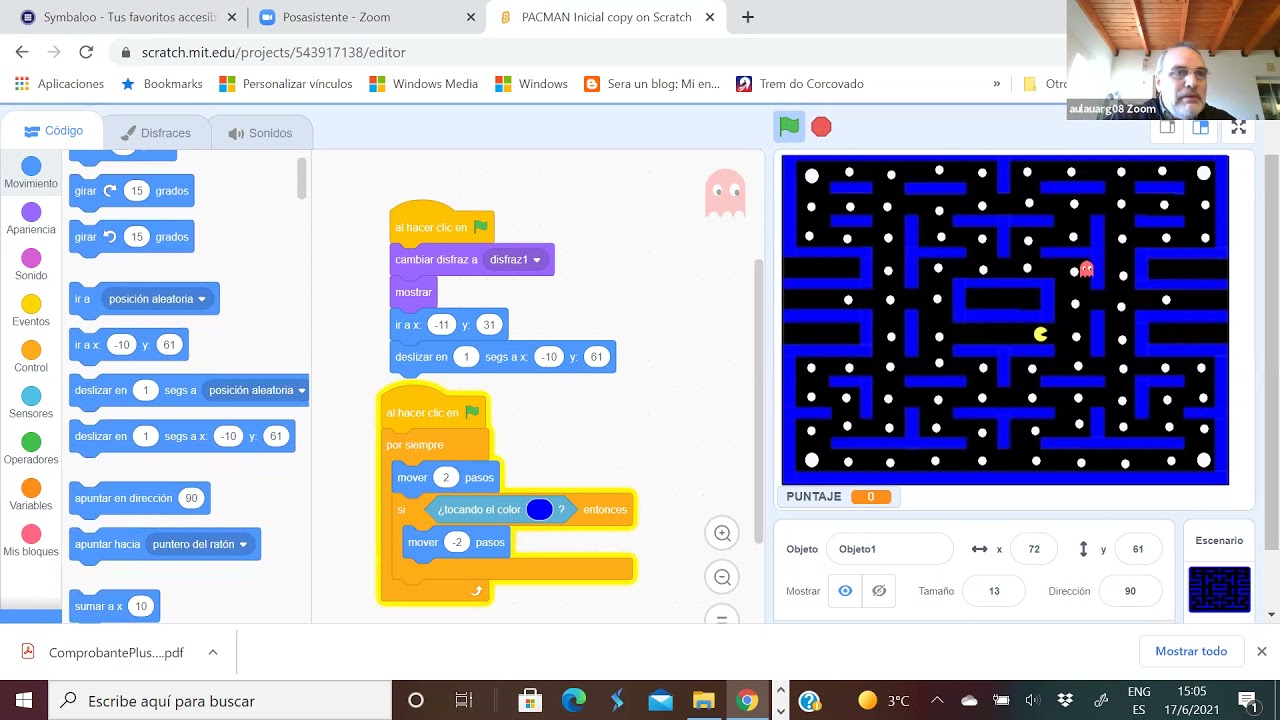
Task: Go back in browser history
Action: [x=22, y=52]
